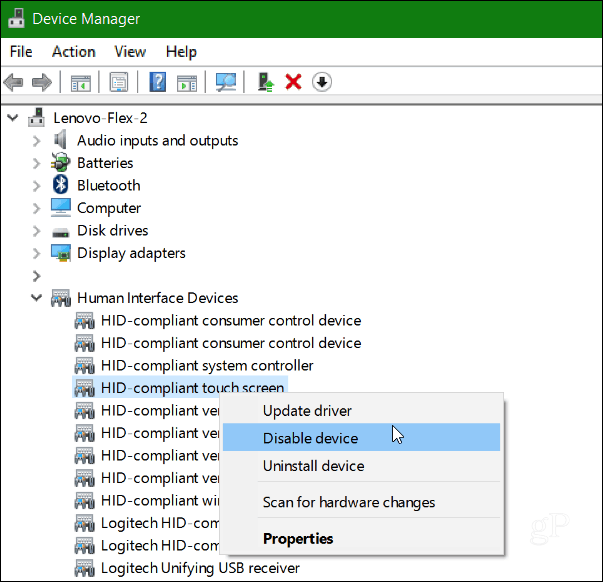Click the Bluetooth logo icon
This screenshot has height=582, width=603.
(x=60, y=185)
